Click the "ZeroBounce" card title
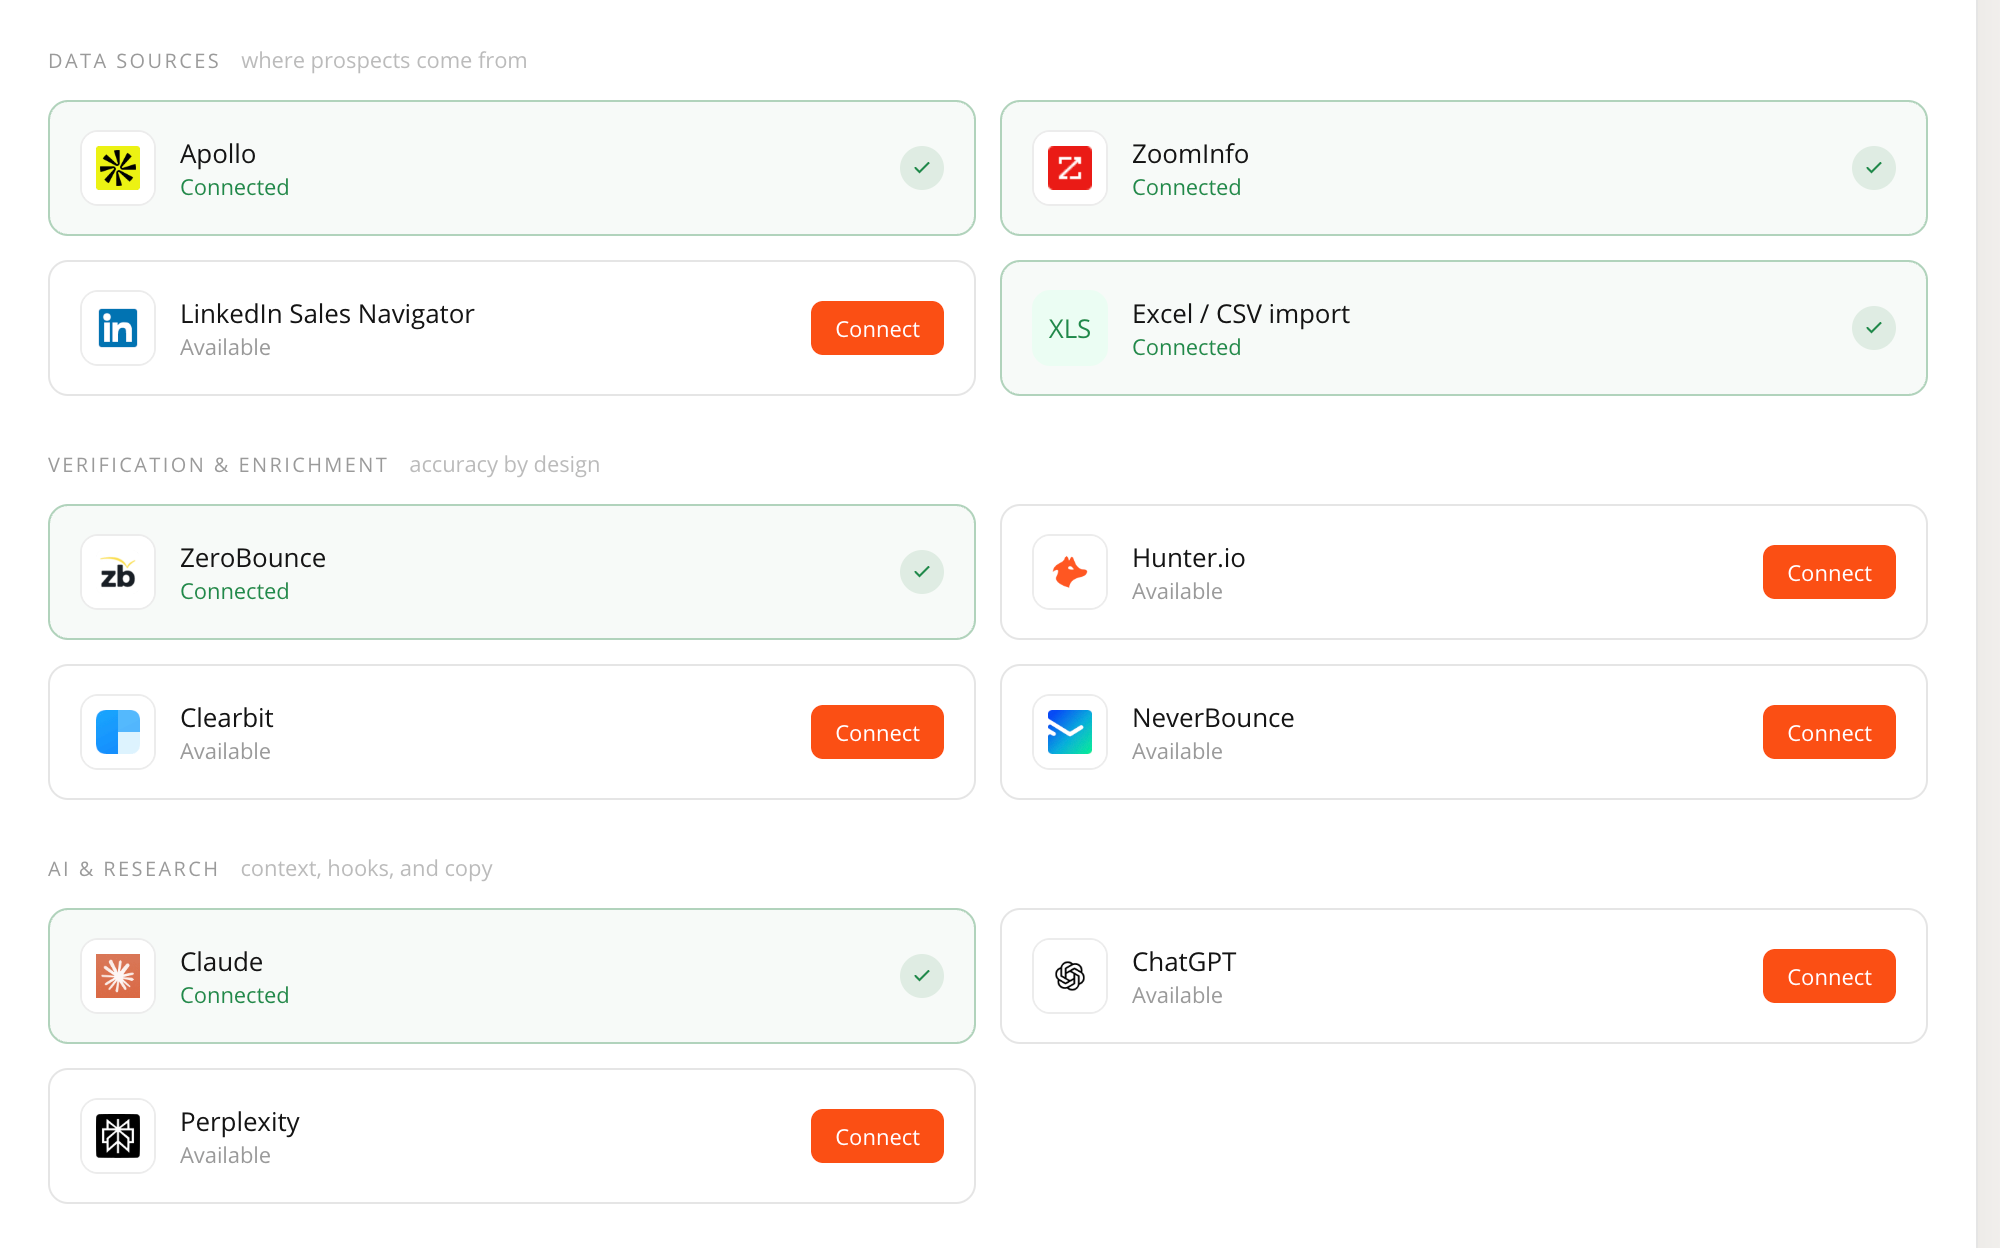Viewport: 2000px width, 1248px height. (x=253, y=558)
